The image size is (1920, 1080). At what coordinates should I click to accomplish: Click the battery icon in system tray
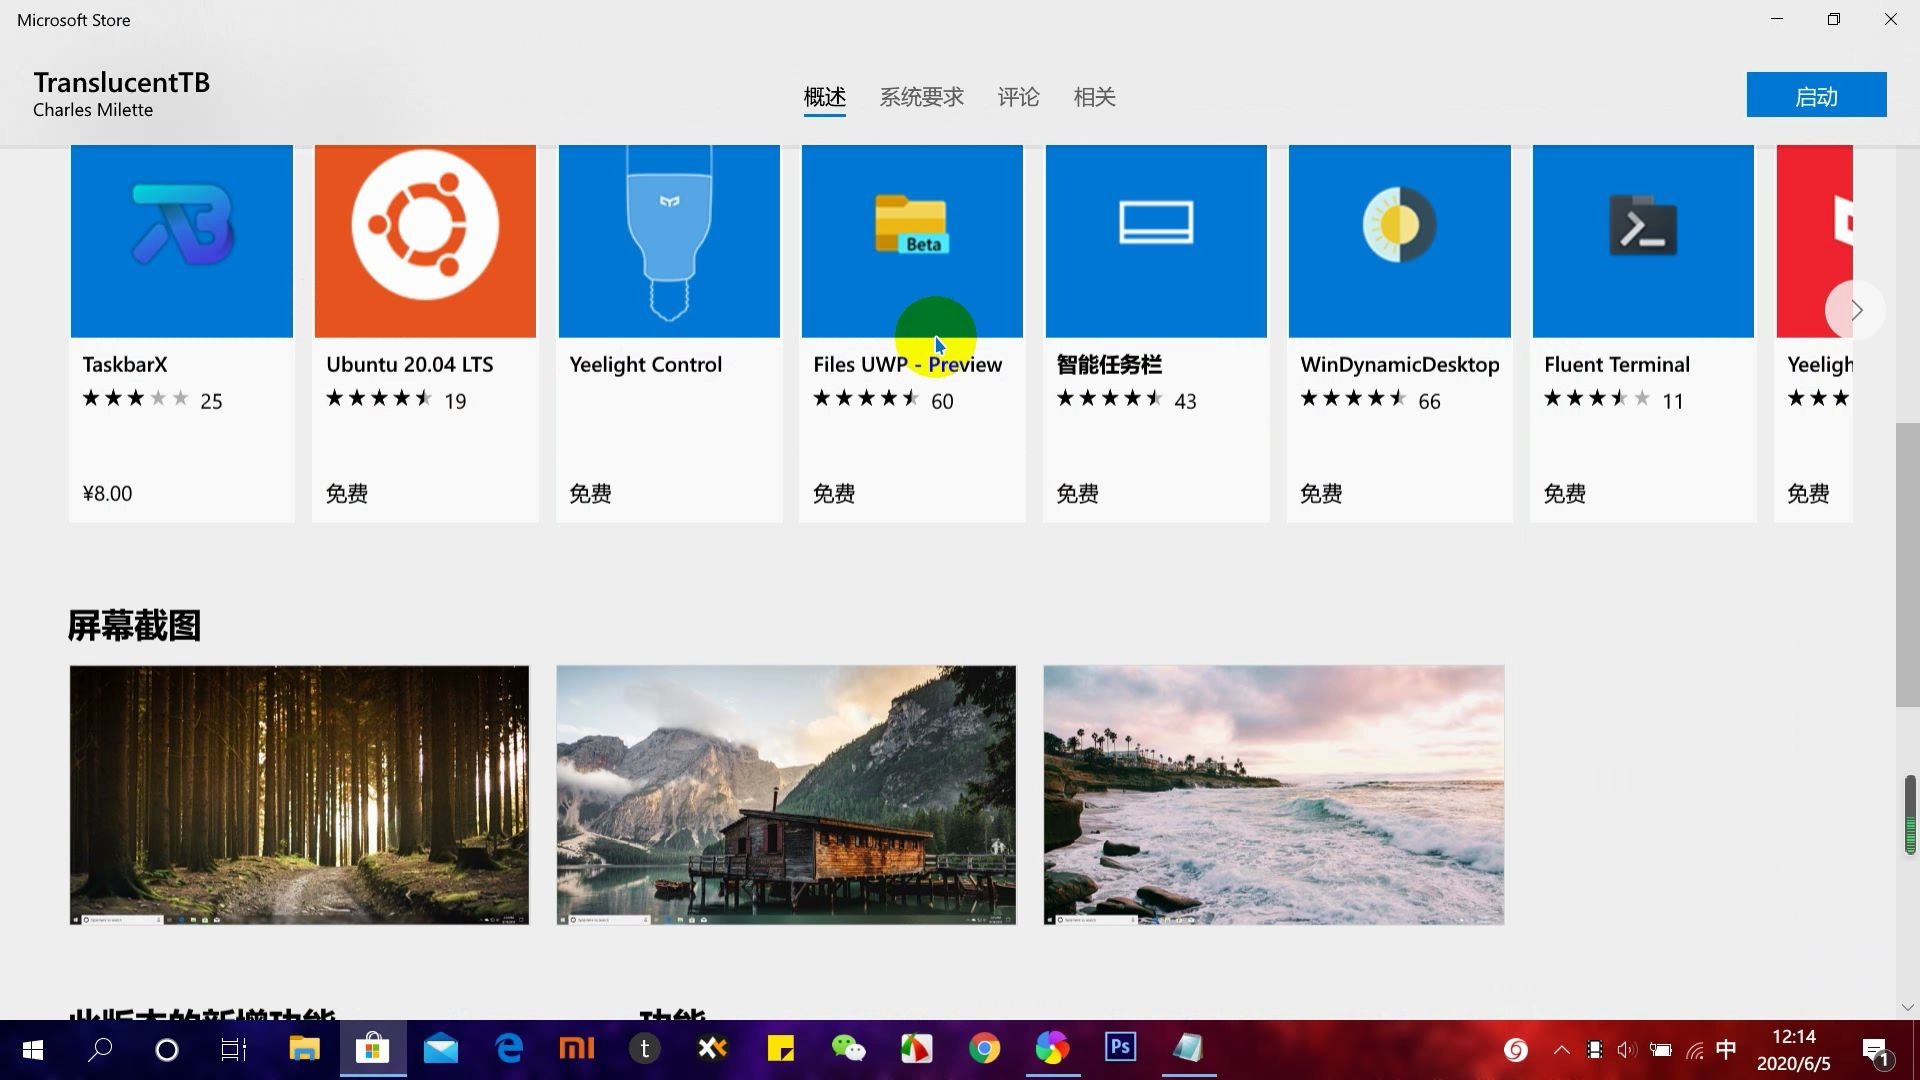1661,1050
